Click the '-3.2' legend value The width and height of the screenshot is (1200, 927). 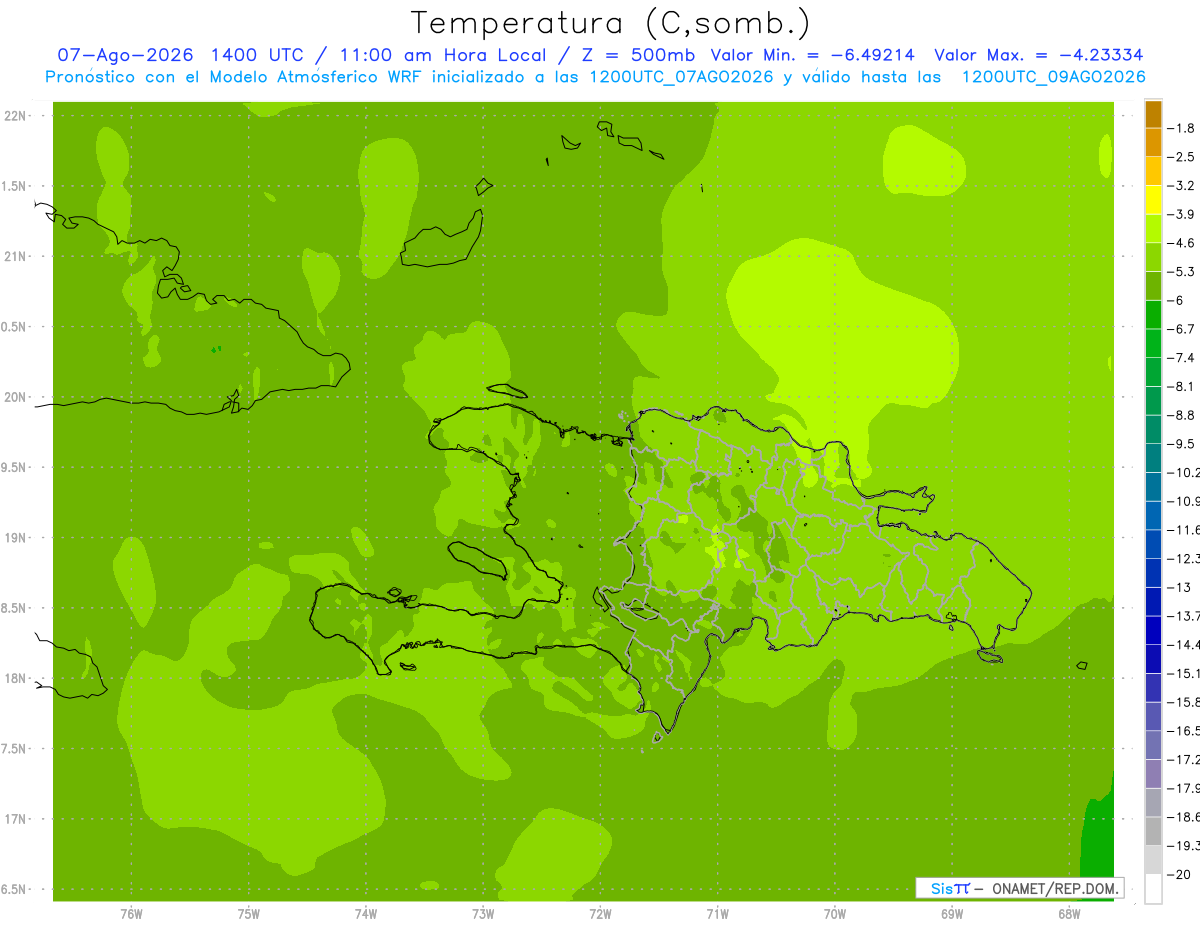point(1181,186)
